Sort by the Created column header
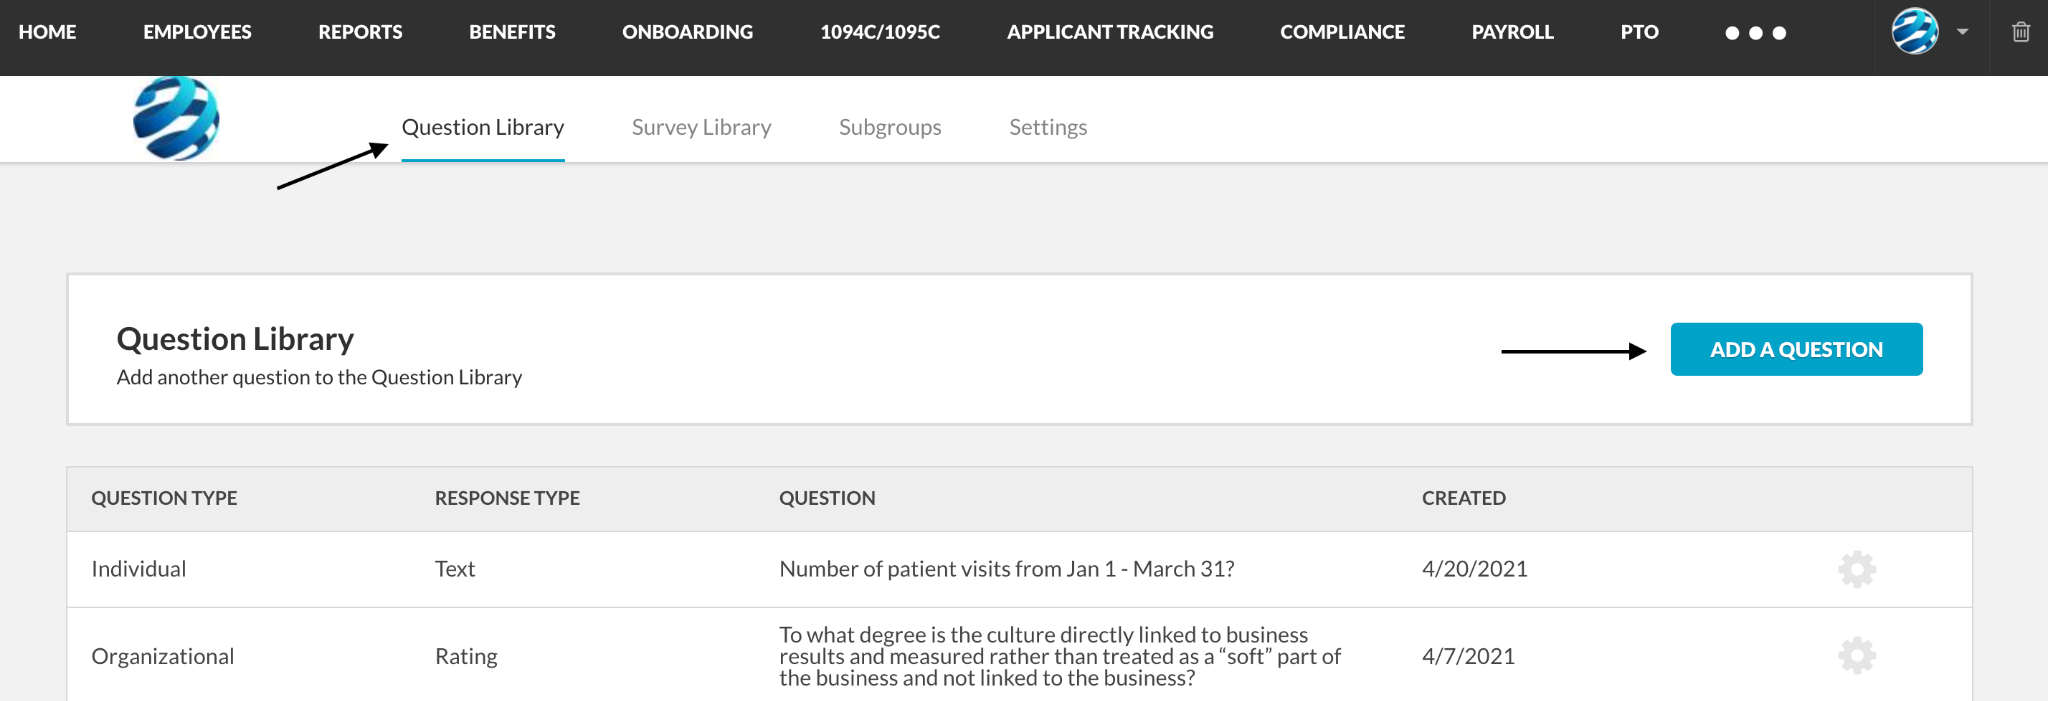Viewport: 2048px width, 701px height. pyautogui.click(x=1463, y=498)
